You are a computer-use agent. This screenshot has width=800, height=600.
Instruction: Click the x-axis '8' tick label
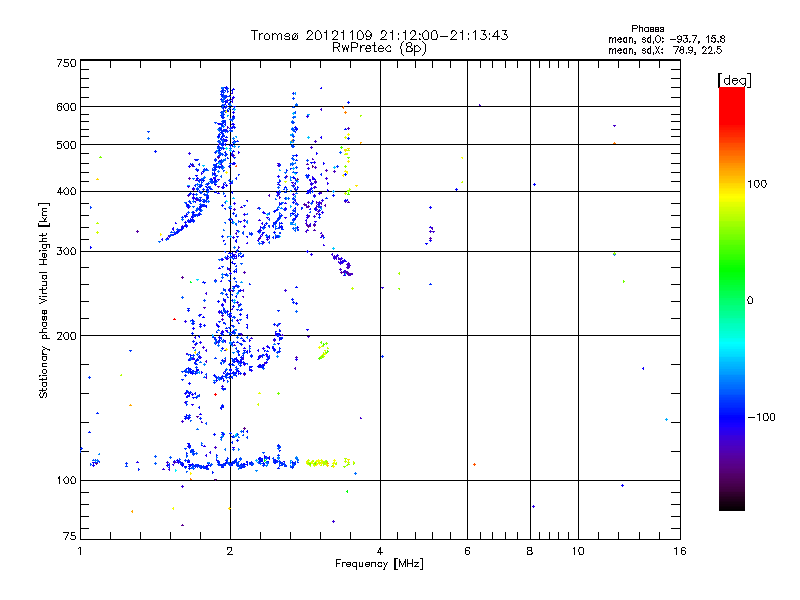[x=530, y=551]
